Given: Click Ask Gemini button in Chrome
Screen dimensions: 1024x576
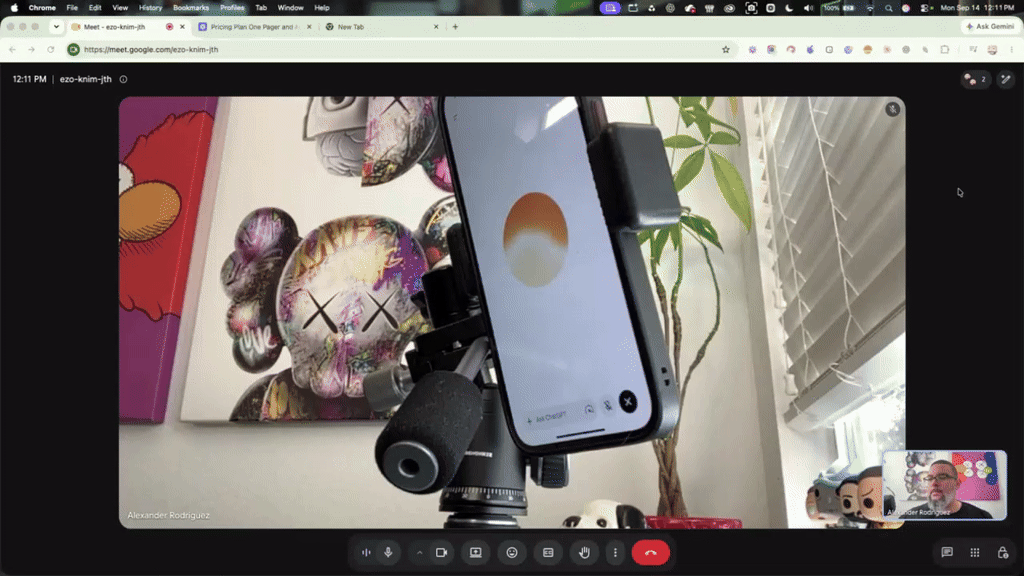Looking at the screenshot, I should click(x=991, y=27).
